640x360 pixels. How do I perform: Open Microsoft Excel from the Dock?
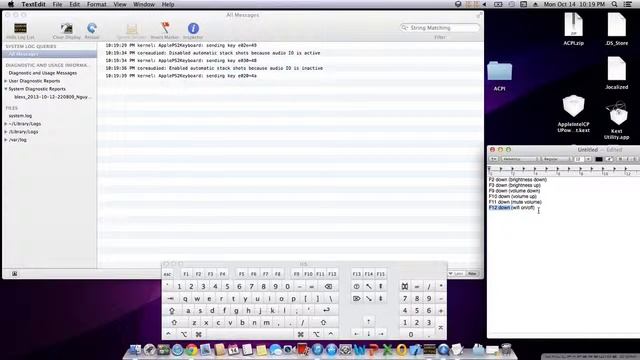click(x=387, y=349)
